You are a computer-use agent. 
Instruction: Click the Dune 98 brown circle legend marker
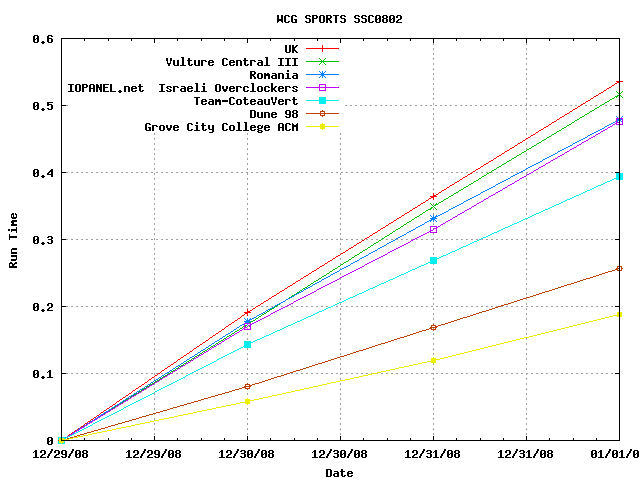(x=322, y=113)
